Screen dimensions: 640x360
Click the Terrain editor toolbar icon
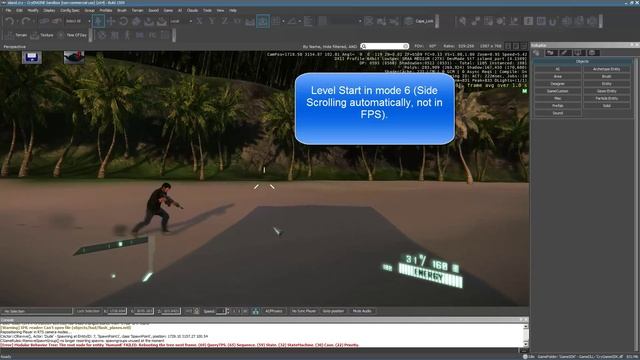[x=17, y=36]
